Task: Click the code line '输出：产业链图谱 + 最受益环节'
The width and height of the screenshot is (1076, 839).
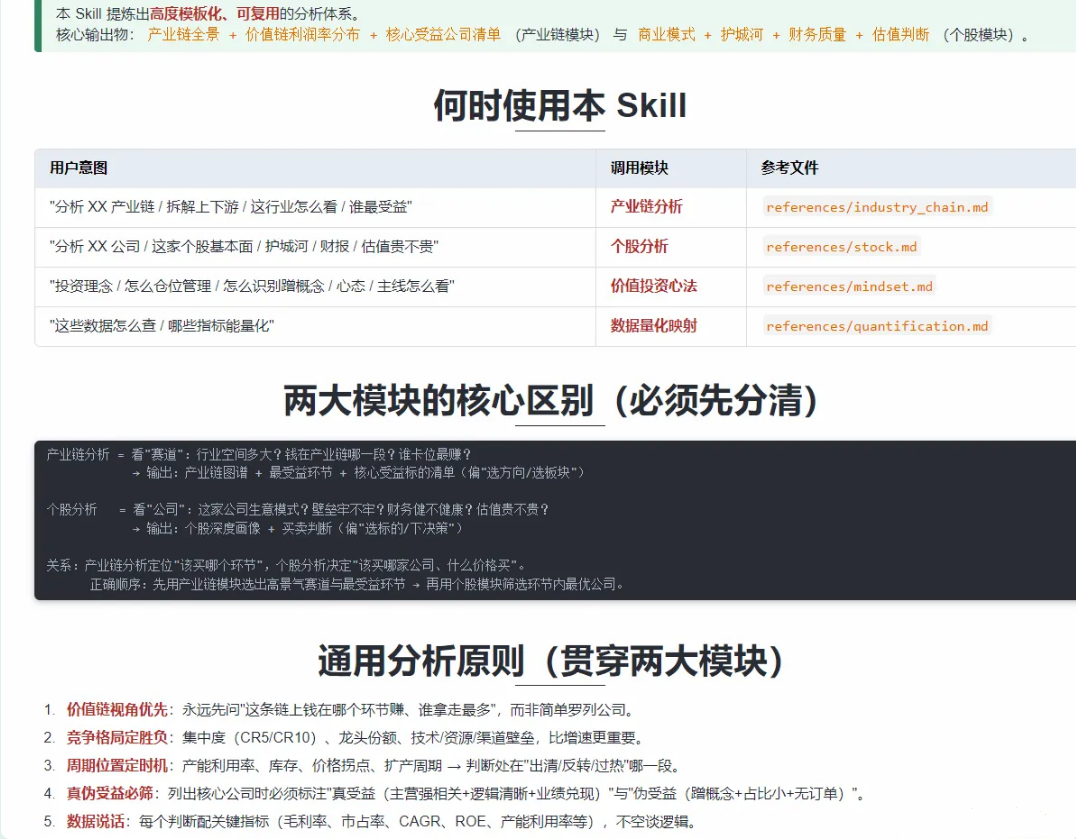Action: click(358, 473)
